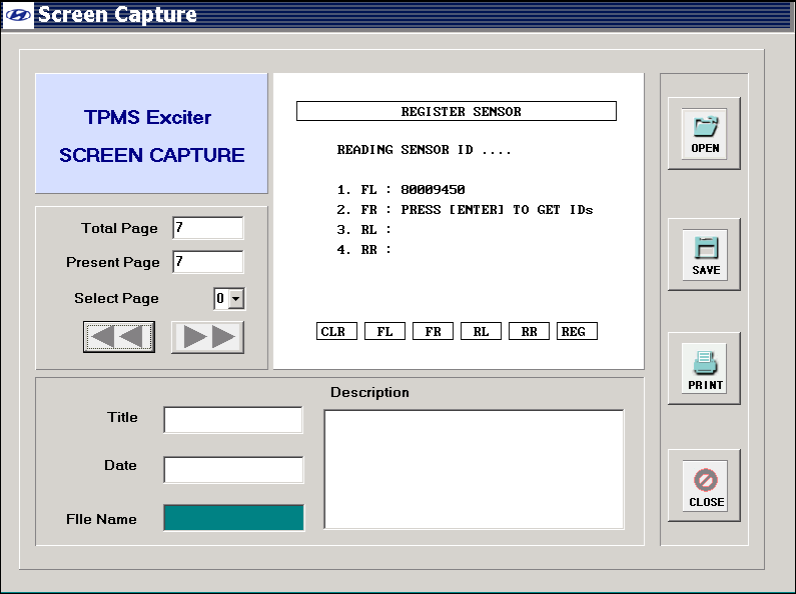Select the teal File Name field
This screenshot has height=594, width=796.
click(234, 517)
